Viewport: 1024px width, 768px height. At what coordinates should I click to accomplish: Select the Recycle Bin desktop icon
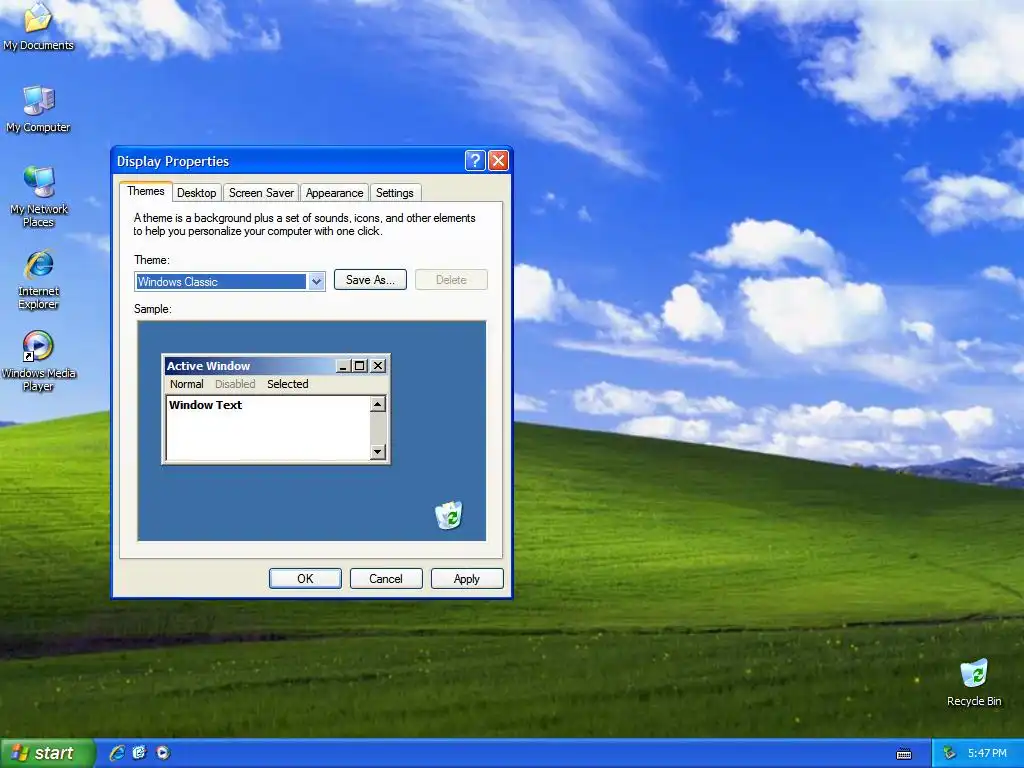974,682
